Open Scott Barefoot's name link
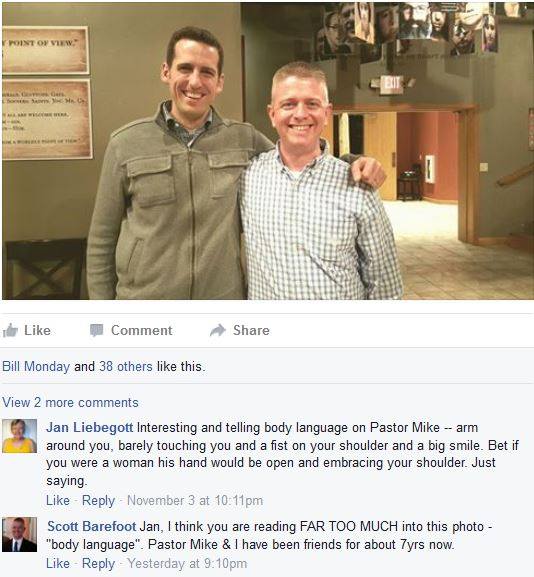 click(x=92, y=526)
